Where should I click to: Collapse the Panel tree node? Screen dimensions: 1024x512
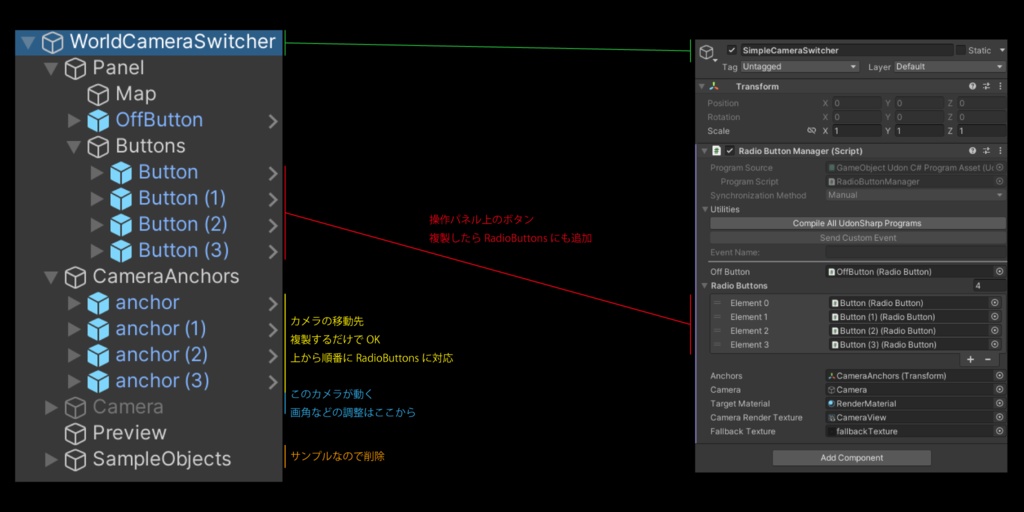pyautogui.click(x=51, y=69)
